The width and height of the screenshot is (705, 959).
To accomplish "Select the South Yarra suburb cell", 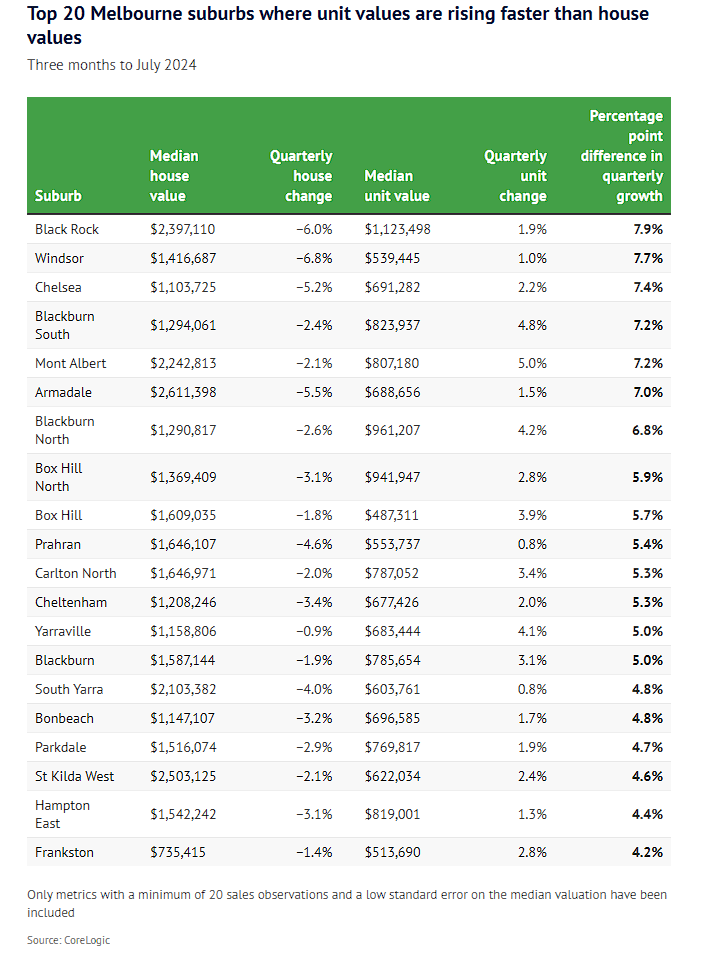I will 69,689.
